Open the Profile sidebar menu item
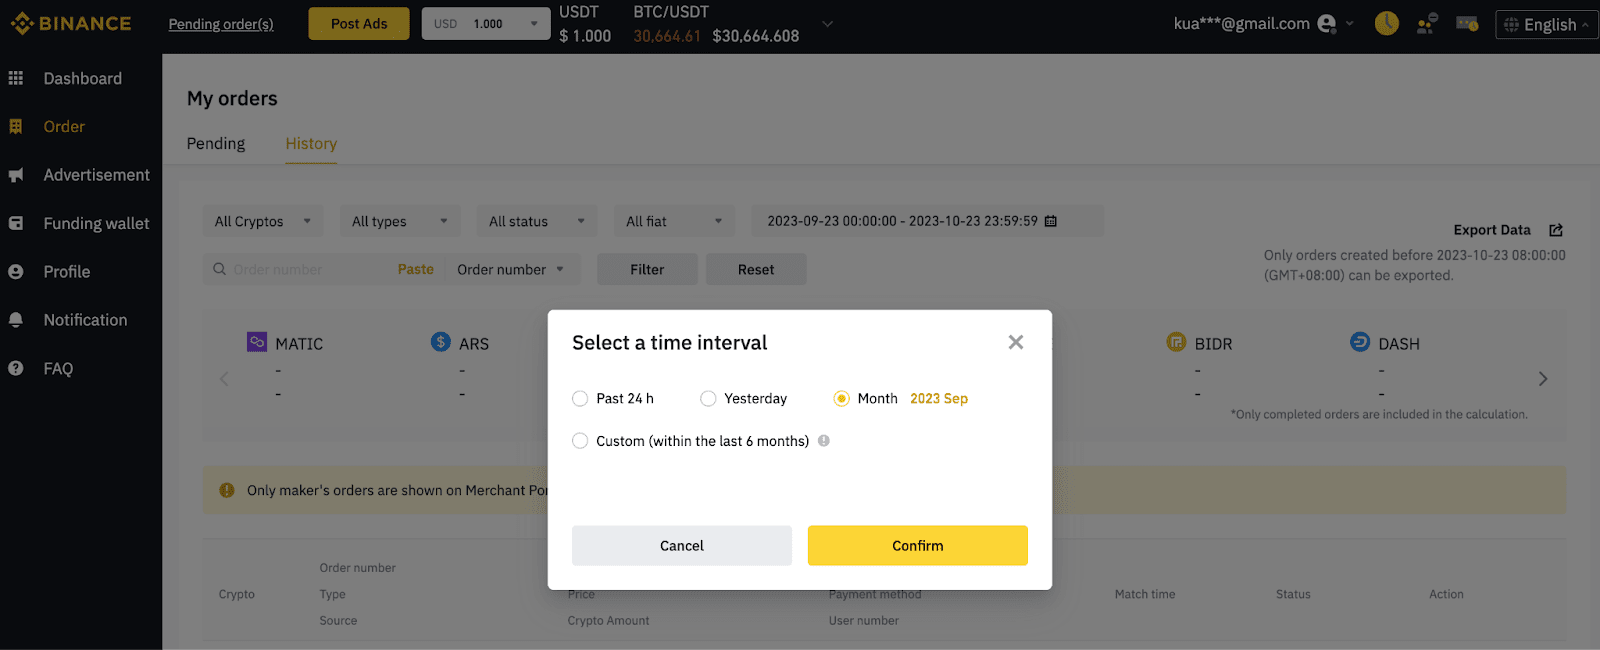 tap(67, 272)
